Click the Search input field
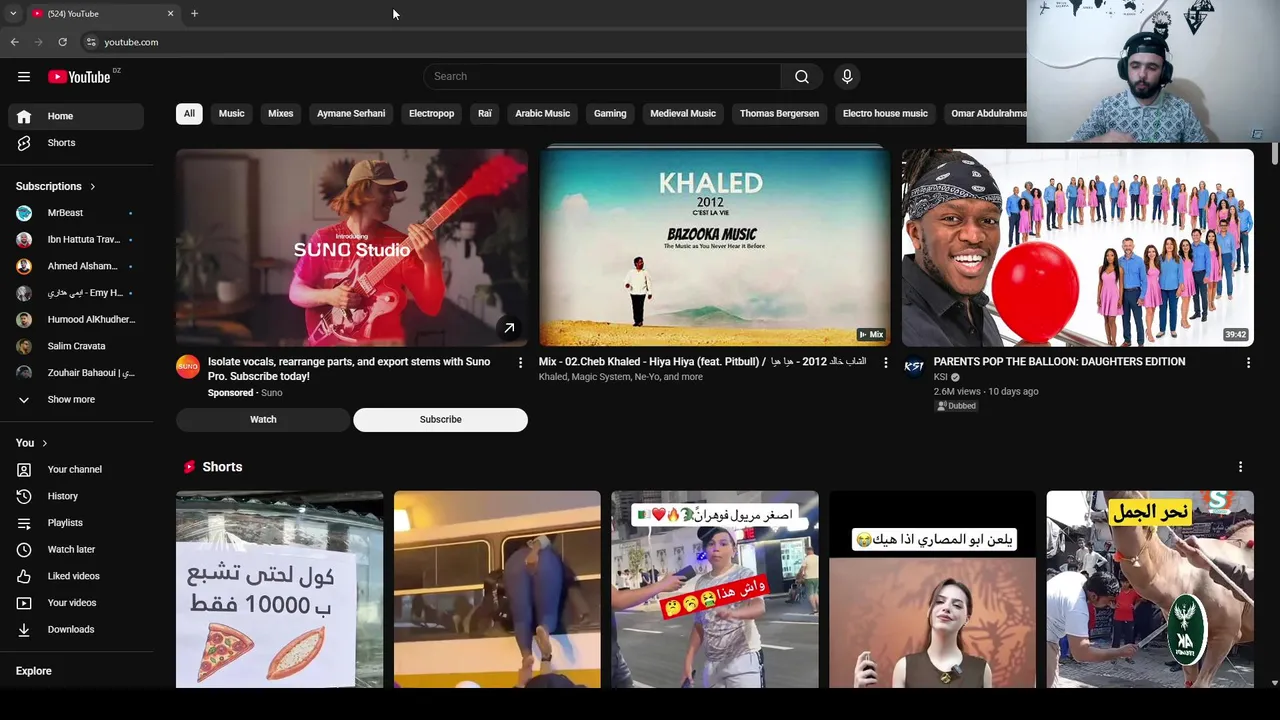 pos(602,77)
